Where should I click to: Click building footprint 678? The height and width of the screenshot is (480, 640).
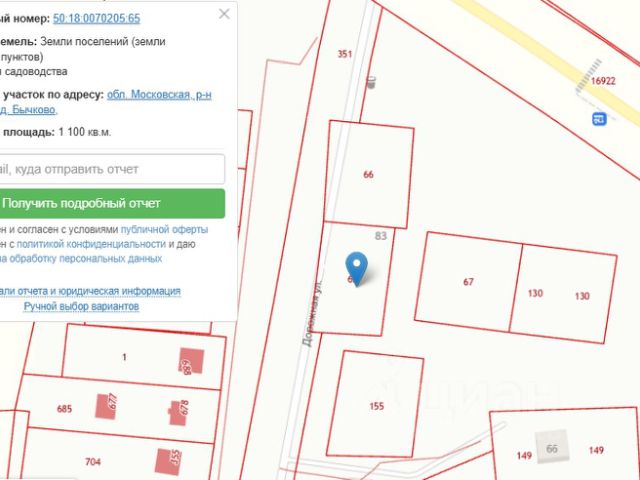[x=178, y=413]
